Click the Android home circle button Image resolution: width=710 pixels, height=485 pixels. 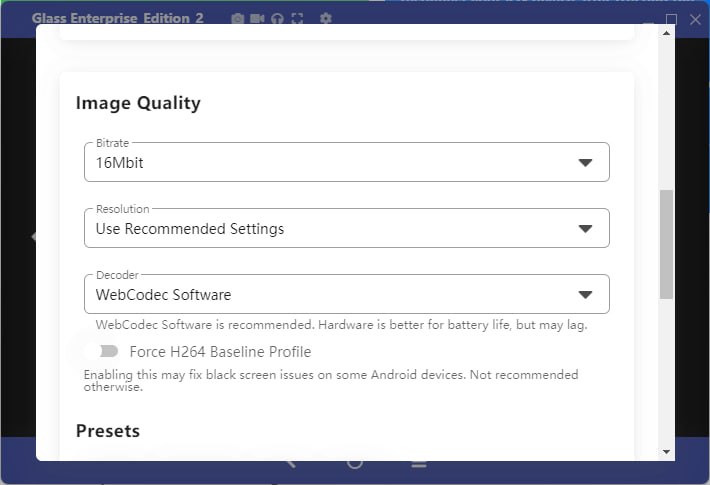[x=355, y=464]
